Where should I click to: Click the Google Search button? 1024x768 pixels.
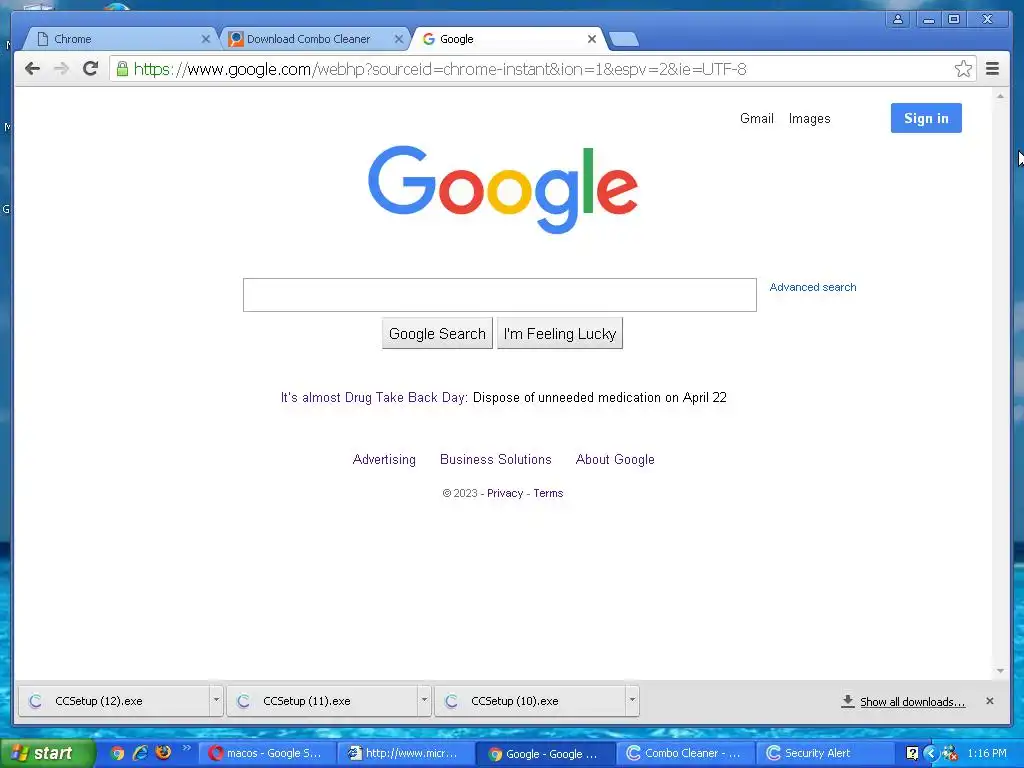pyautogui.click(x=437, y=334)
